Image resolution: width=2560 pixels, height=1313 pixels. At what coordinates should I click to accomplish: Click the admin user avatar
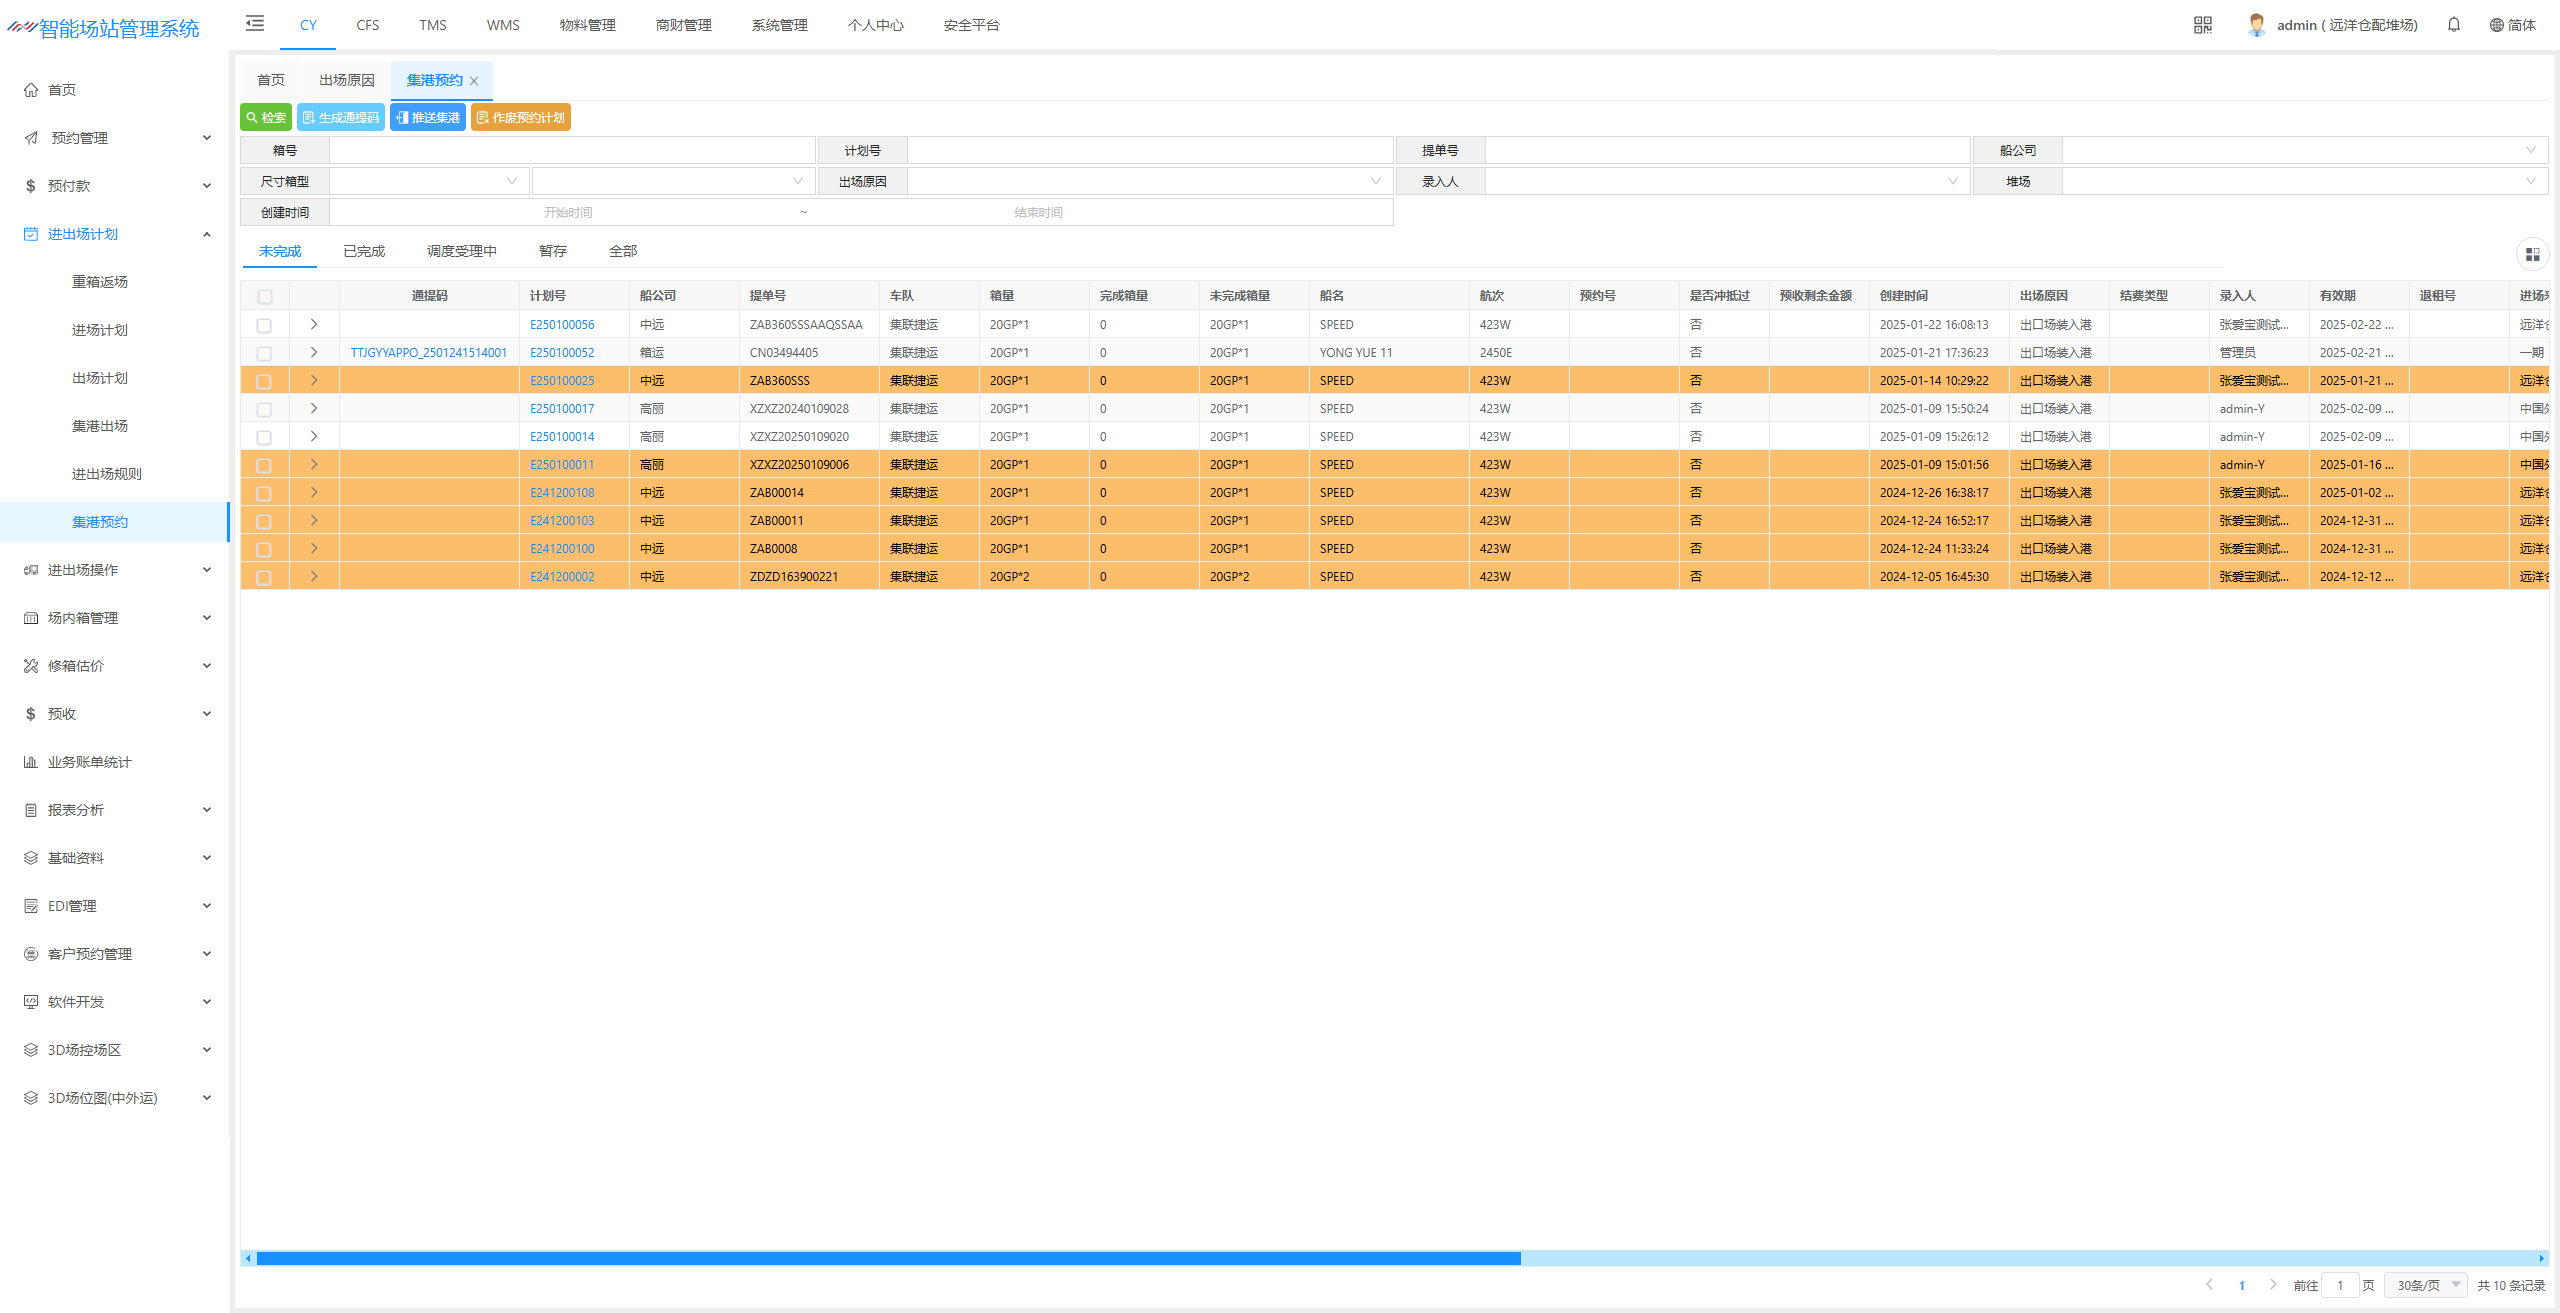2256,25
